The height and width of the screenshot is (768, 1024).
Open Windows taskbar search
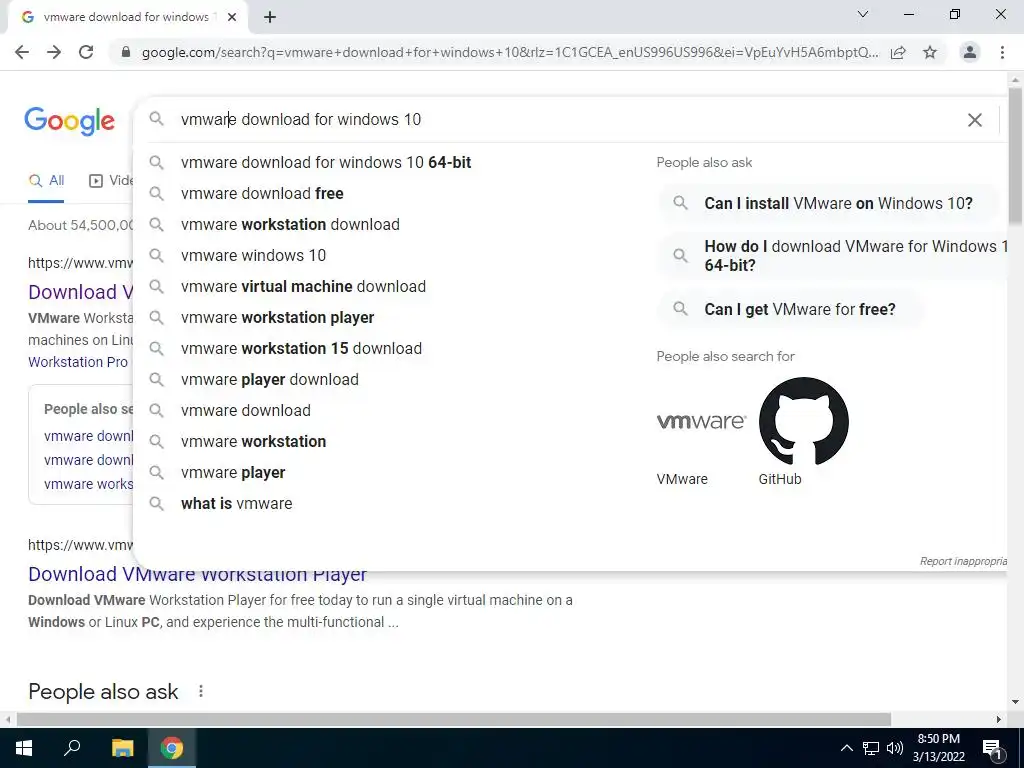click(x=72, y=748)
